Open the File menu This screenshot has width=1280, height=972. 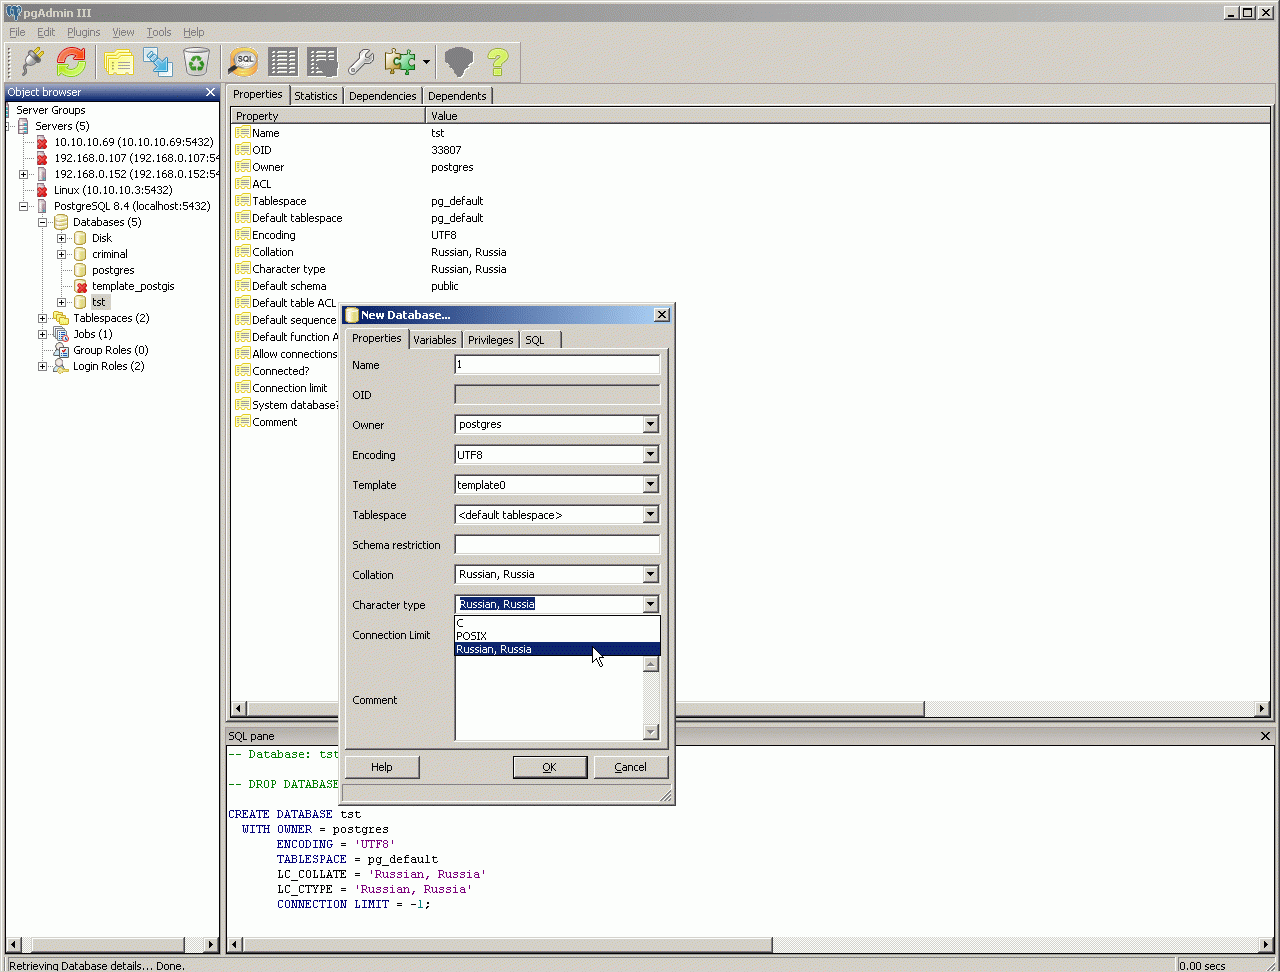17,32
